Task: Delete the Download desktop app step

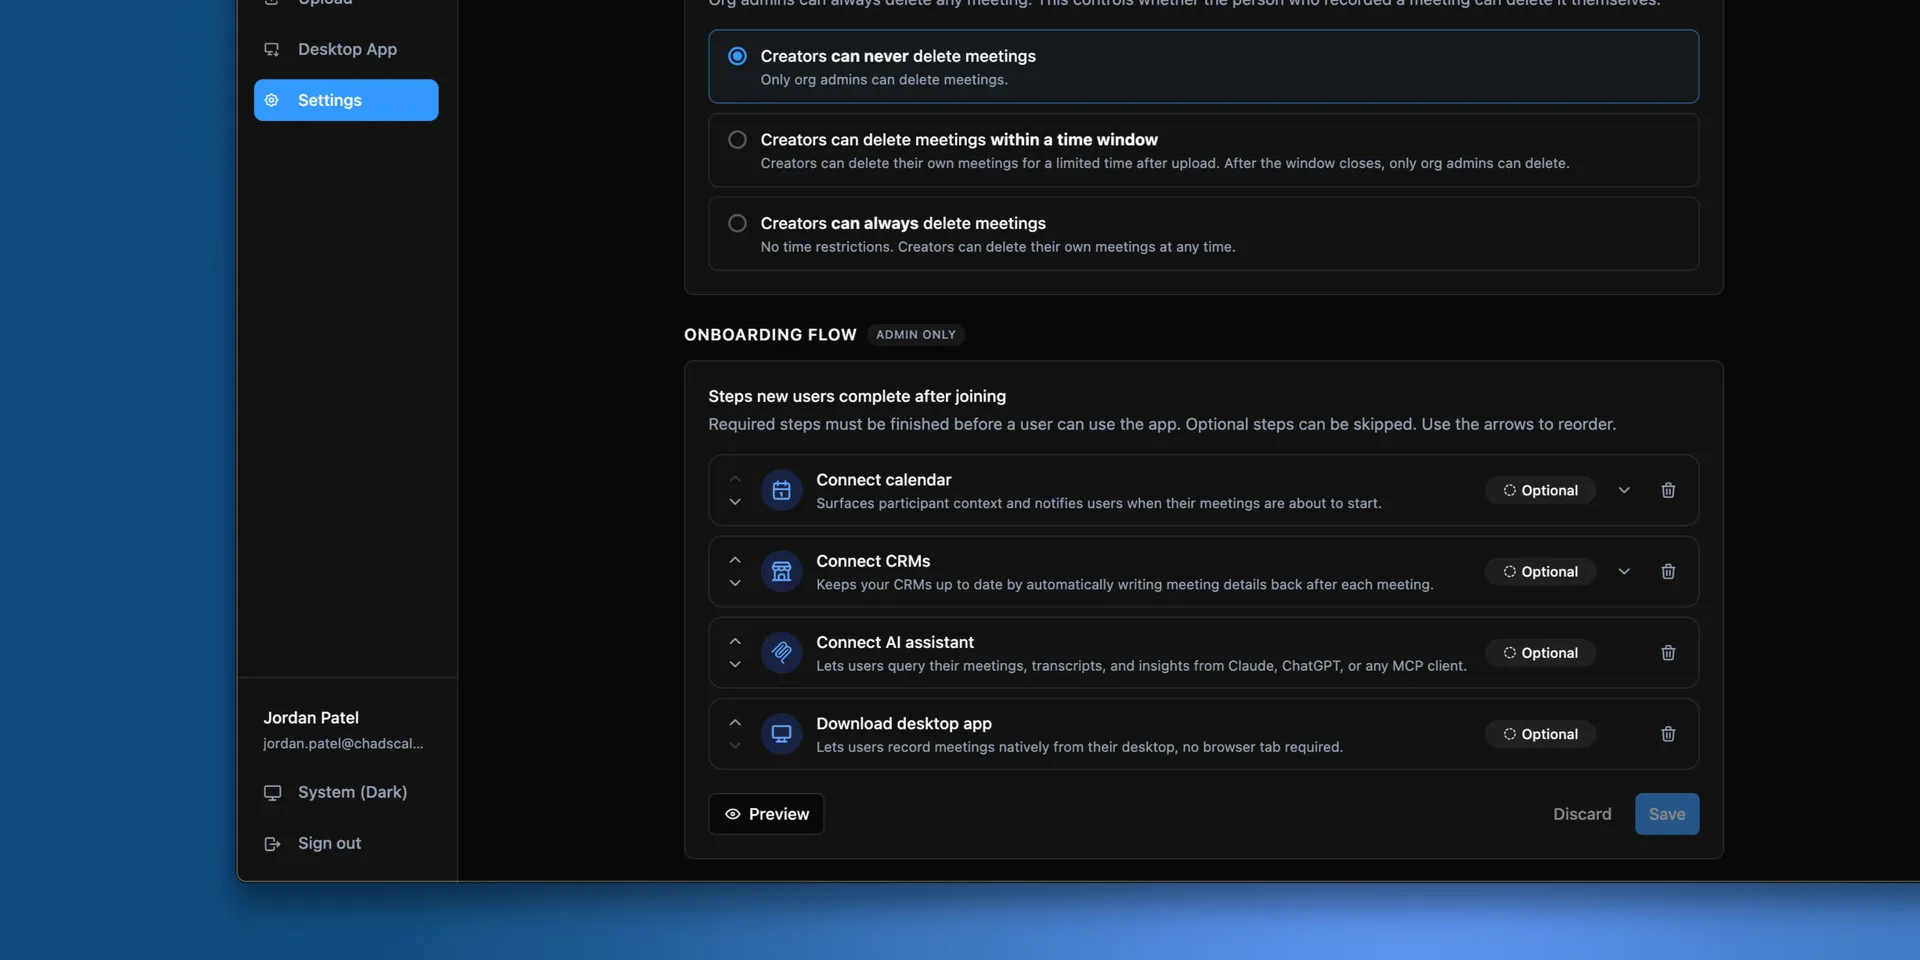Action: [x=1668, y=733]
